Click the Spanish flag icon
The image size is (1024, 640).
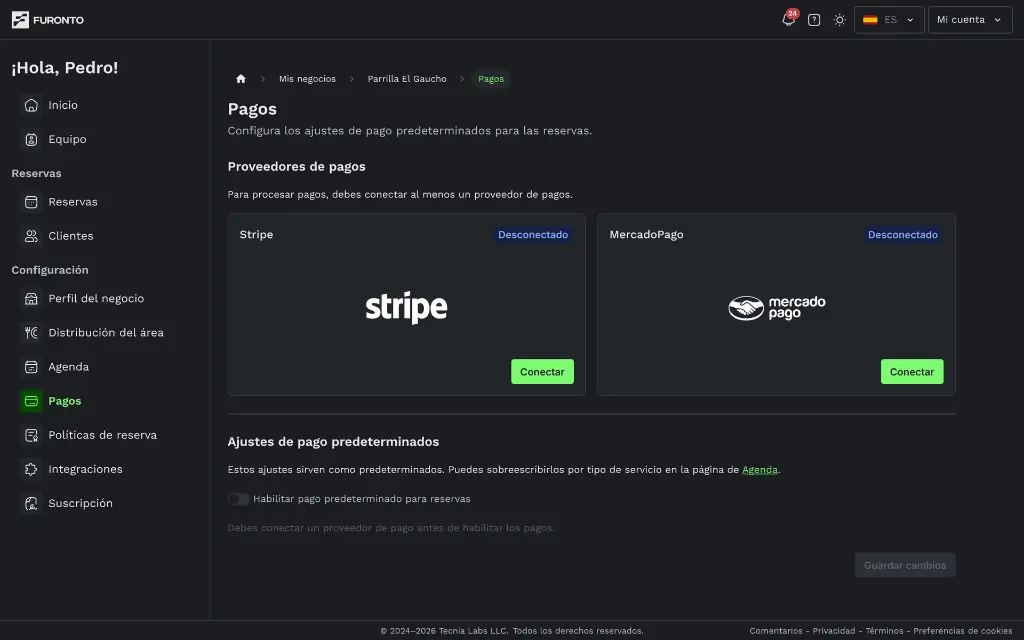[x=870, y=20]
